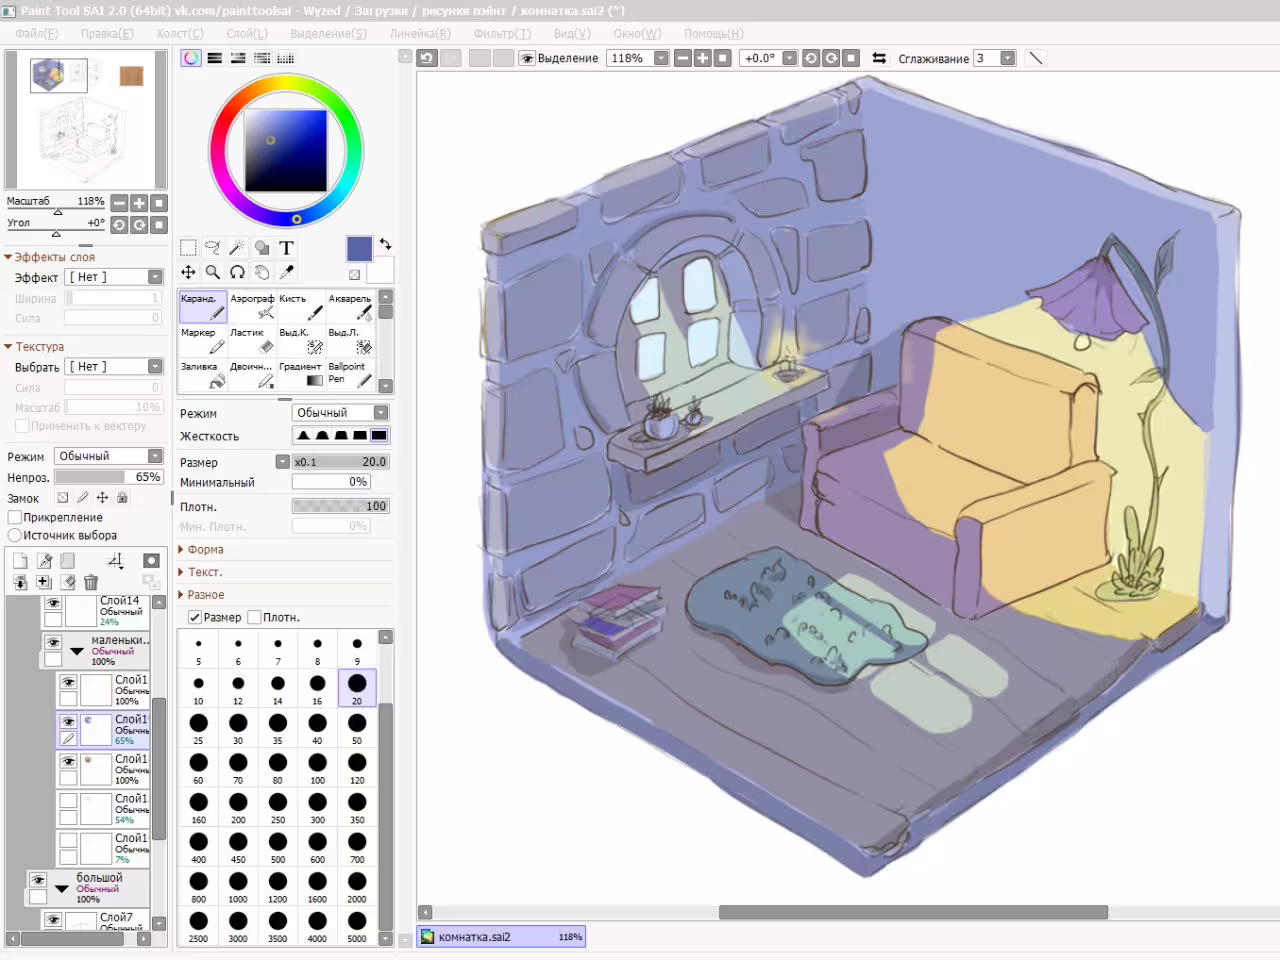
Task: Select brush size 5000 preset
Action: click(x=357, y=925)
